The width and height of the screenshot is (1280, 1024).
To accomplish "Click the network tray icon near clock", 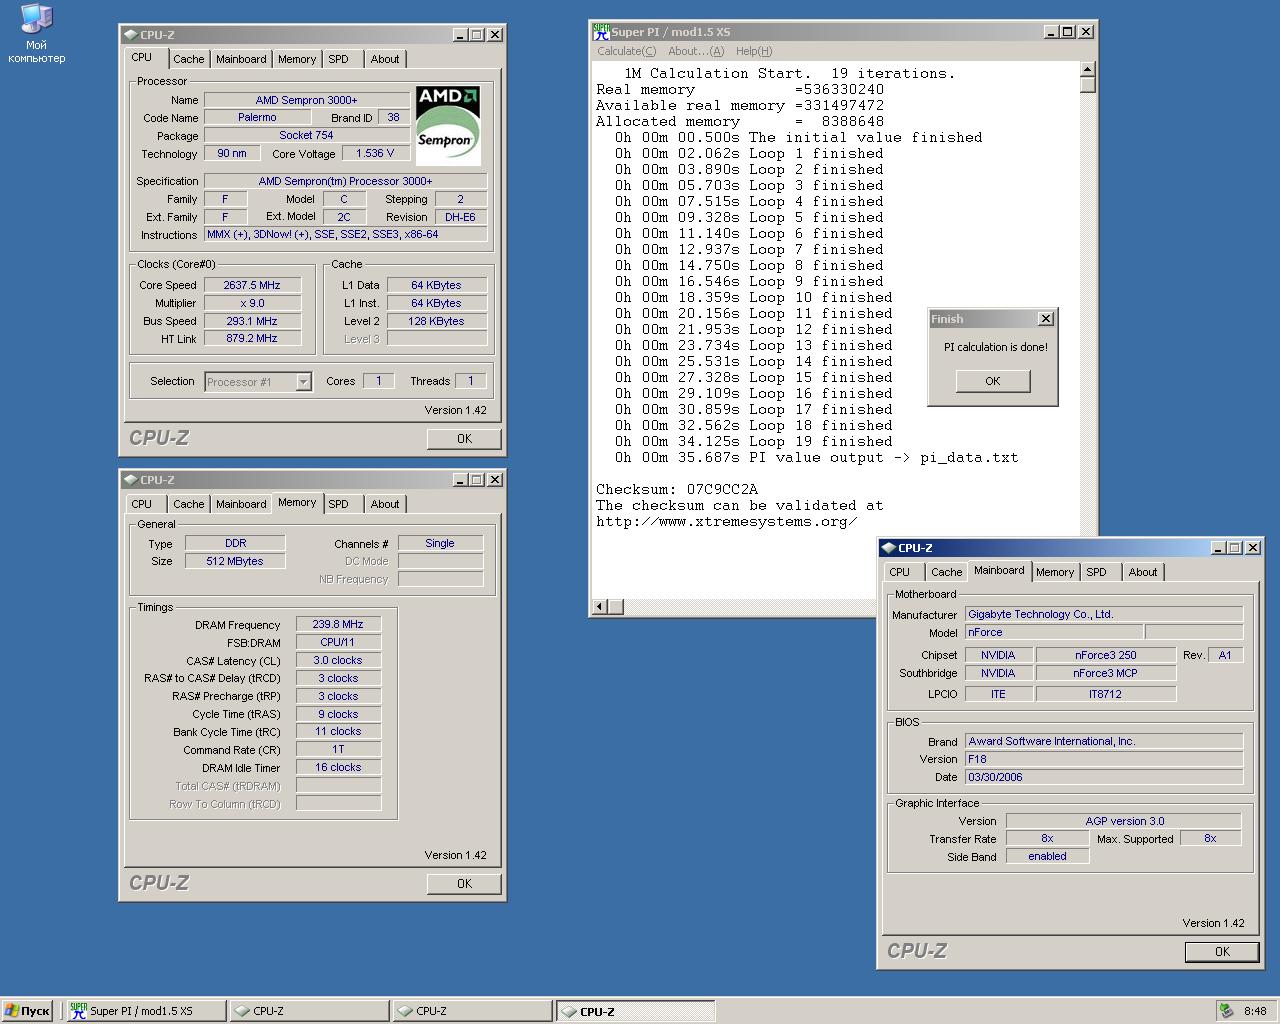I will pos(1225,1011).
